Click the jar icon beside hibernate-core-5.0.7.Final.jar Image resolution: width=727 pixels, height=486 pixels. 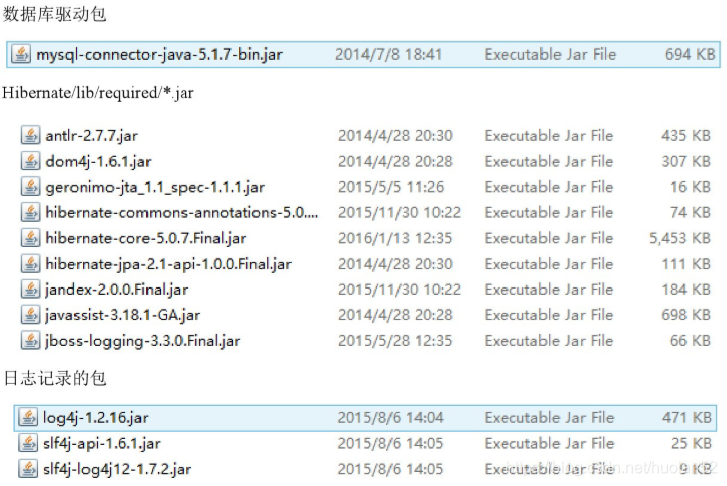tap(30, 238)
